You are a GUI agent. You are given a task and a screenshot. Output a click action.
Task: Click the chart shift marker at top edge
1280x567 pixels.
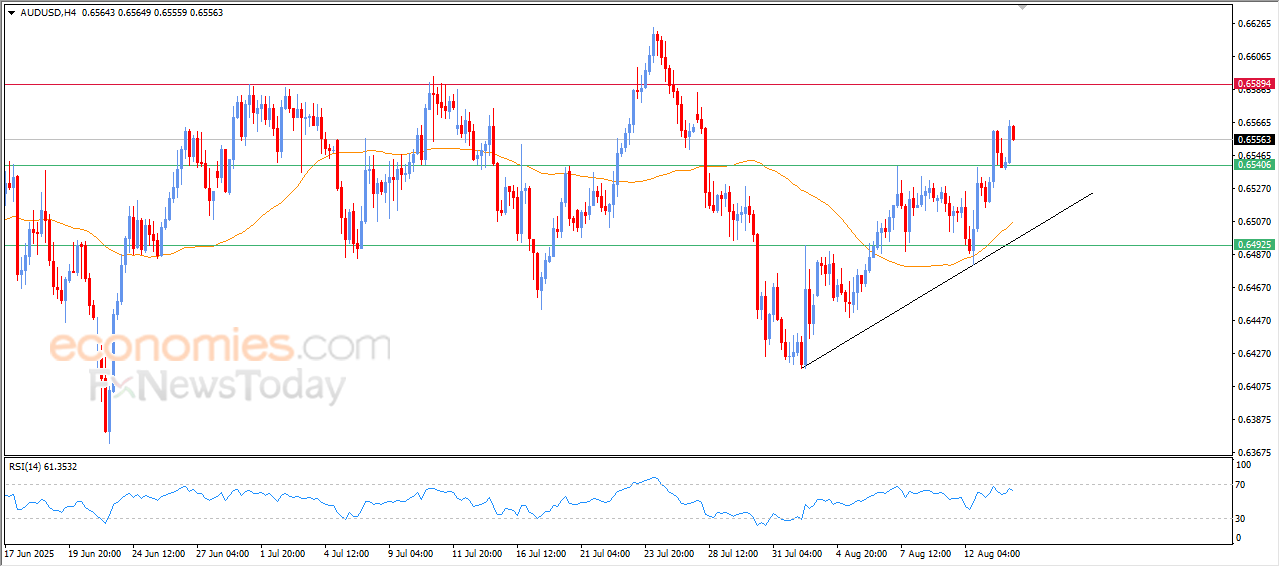coord(1022,6)
